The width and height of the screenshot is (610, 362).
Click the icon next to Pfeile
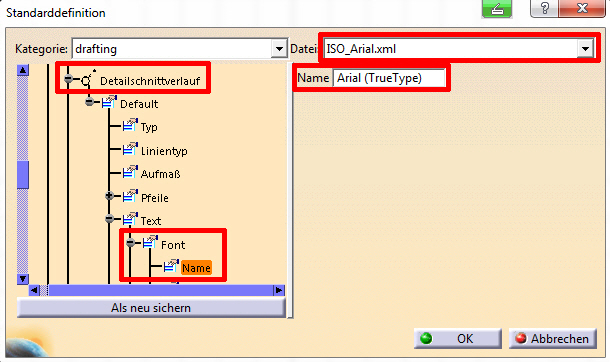[130, 196]
